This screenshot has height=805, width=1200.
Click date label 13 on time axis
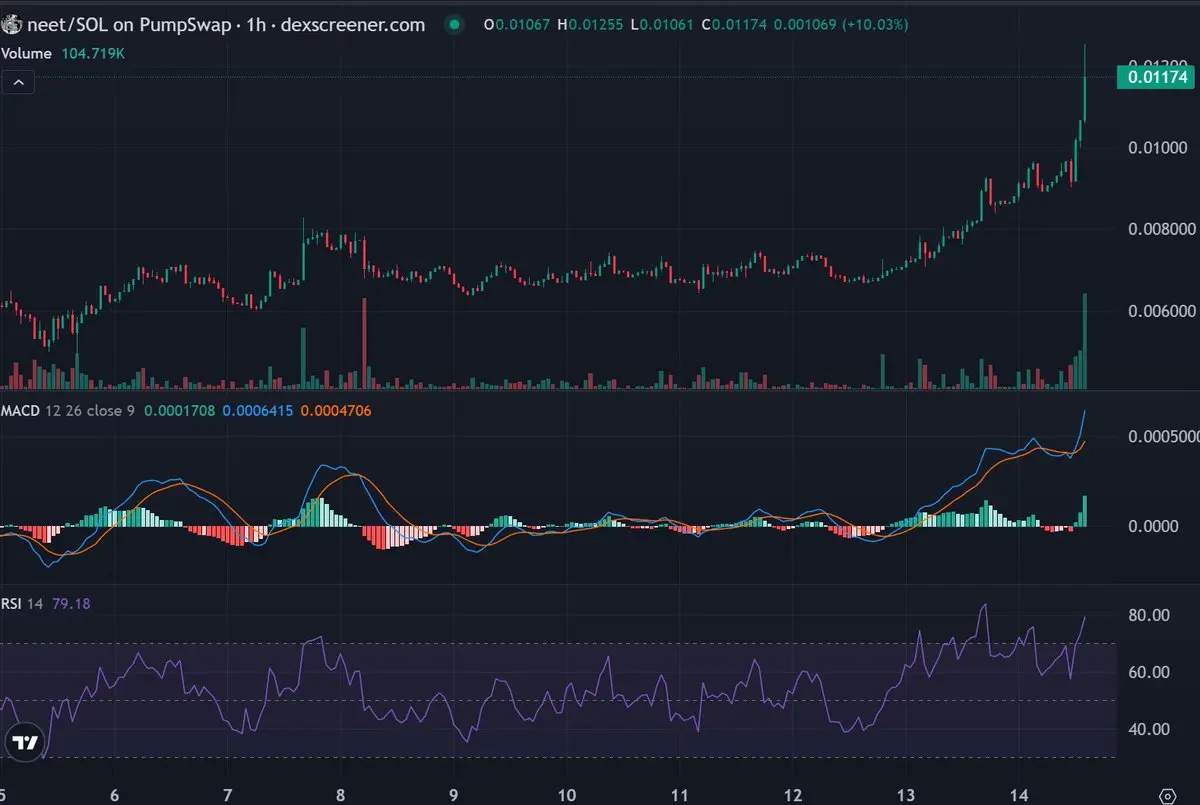click(907, 795)
